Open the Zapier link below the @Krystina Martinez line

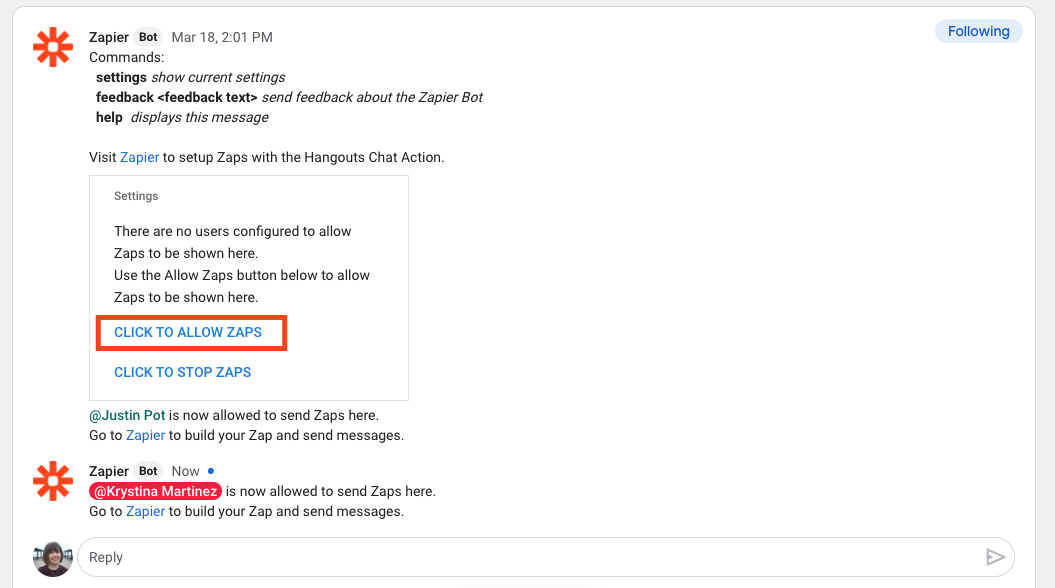click(145, 511)
